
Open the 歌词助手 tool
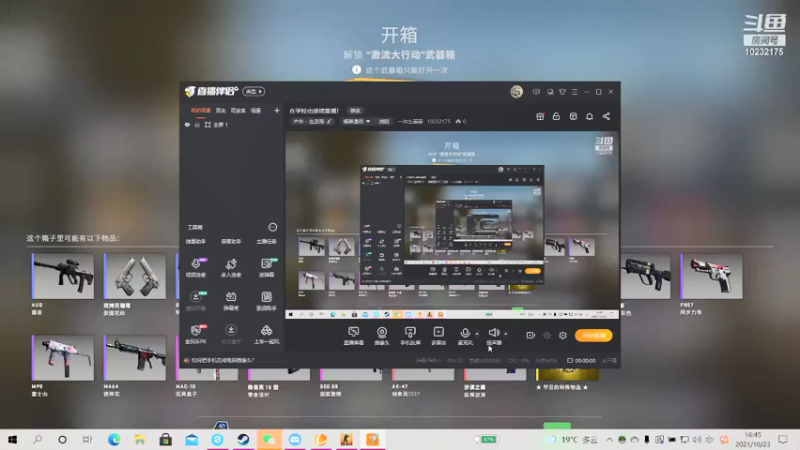(x=266, y=301)
